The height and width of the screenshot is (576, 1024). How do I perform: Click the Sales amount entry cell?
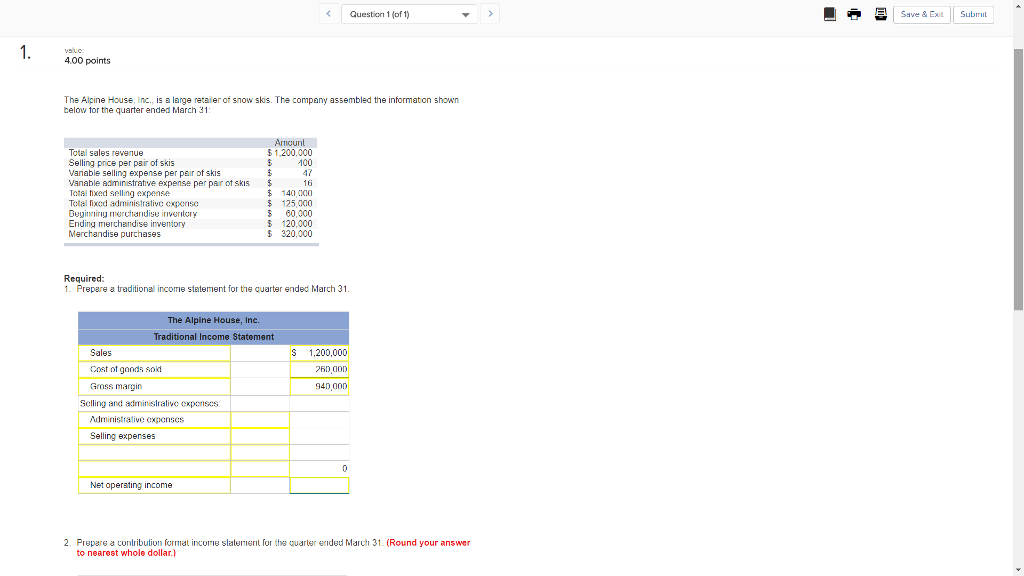[318, 353]
